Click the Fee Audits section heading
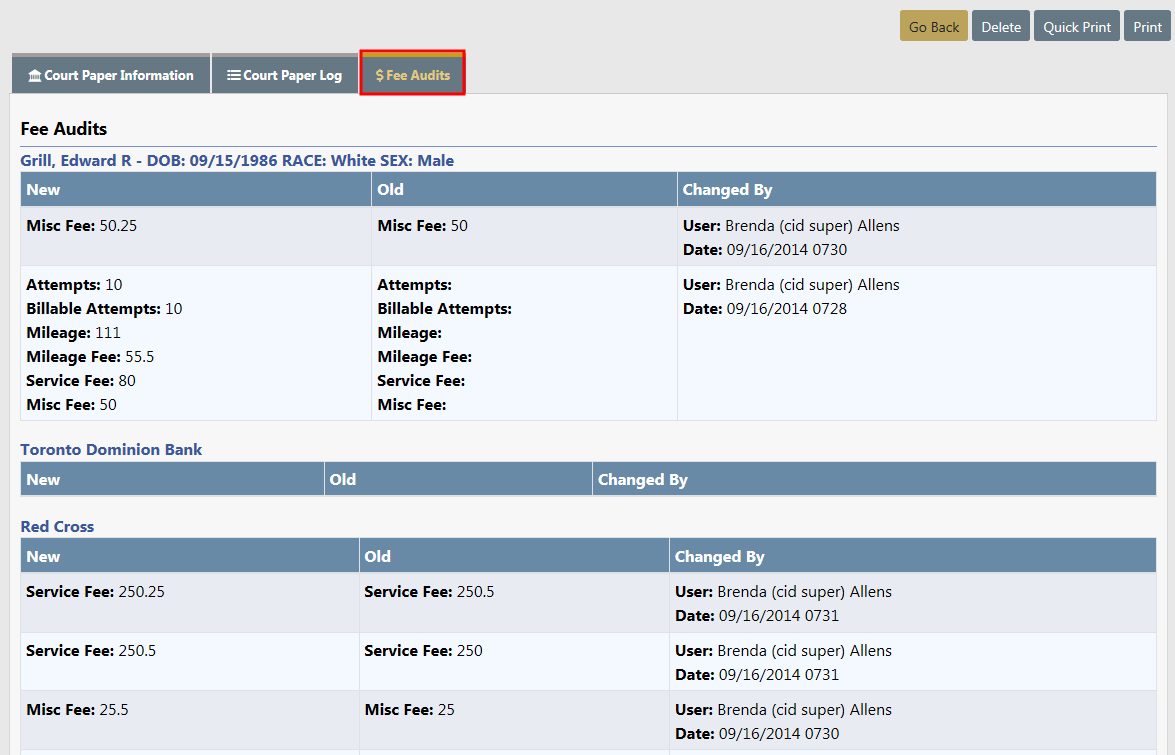Viewport: 1175px width, 755px height. 64,129
